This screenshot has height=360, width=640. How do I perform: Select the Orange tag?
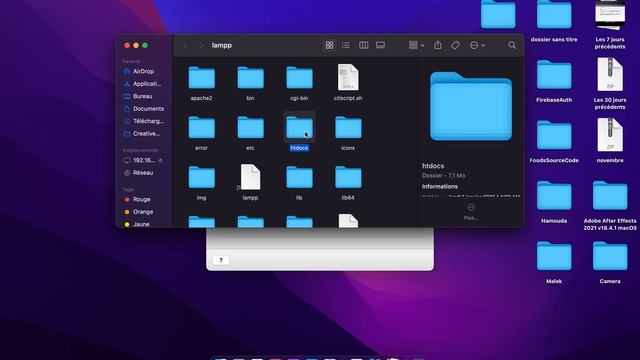(x=144, y=212)
